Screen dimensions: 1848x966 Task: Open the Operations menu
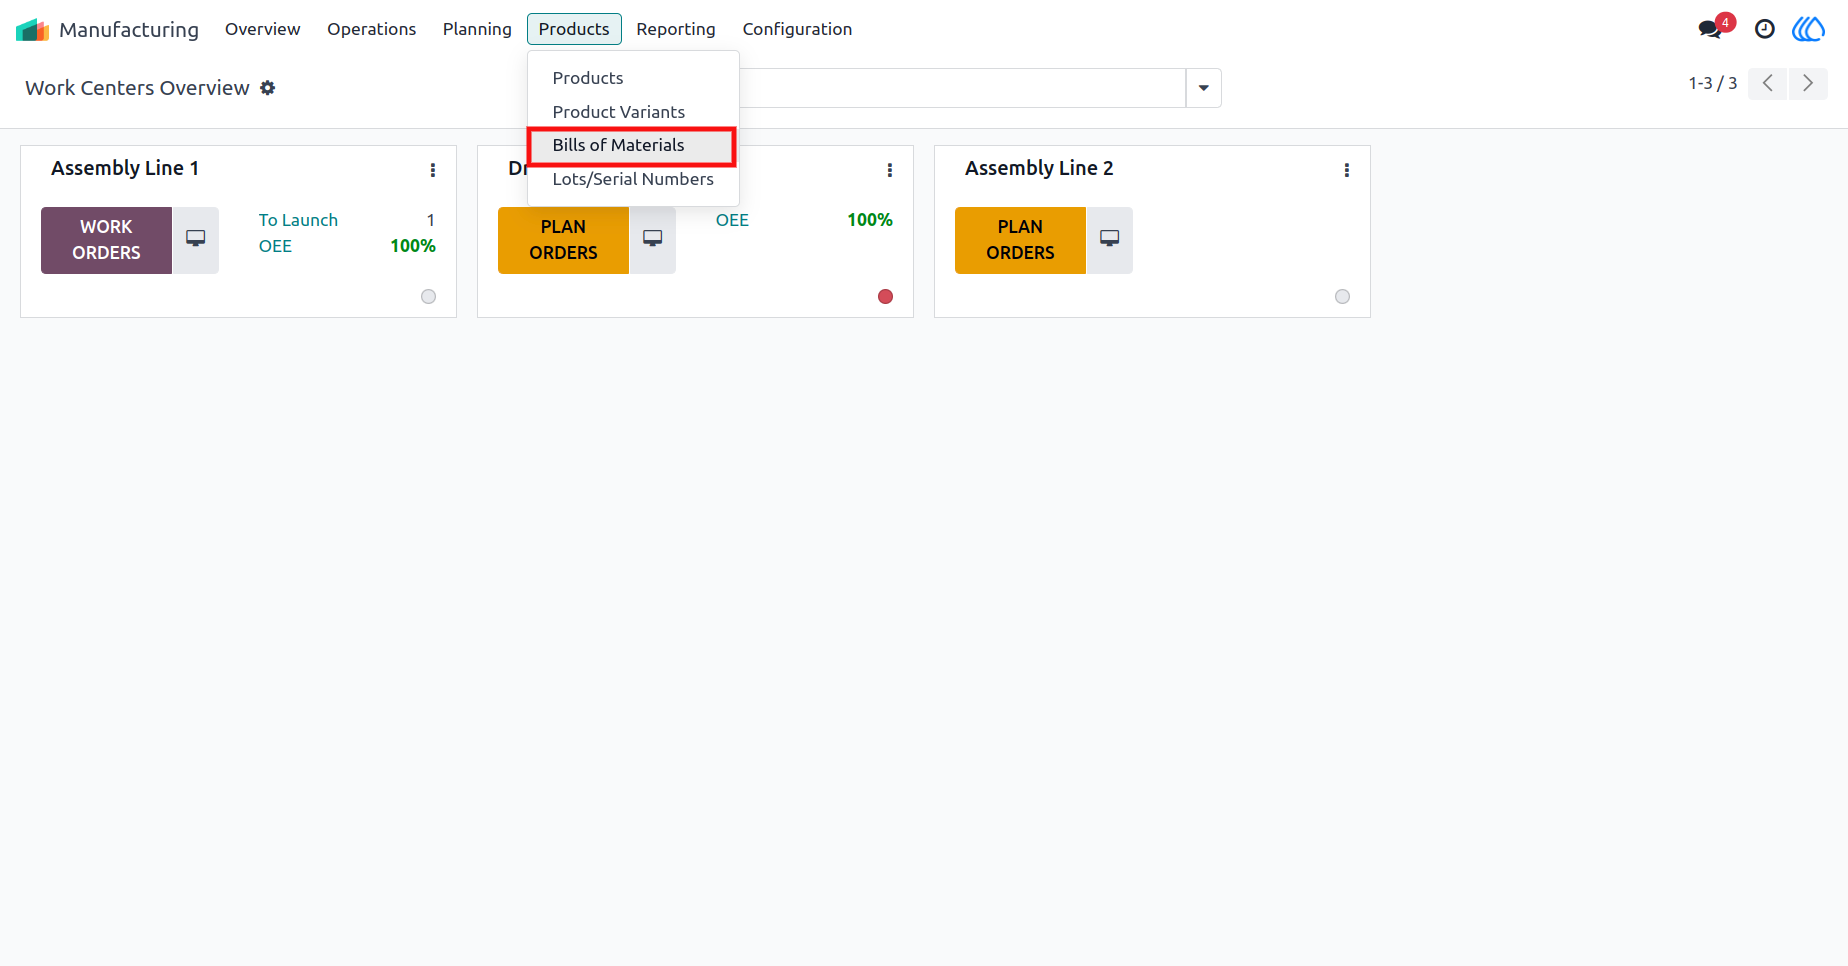(371, 29)
